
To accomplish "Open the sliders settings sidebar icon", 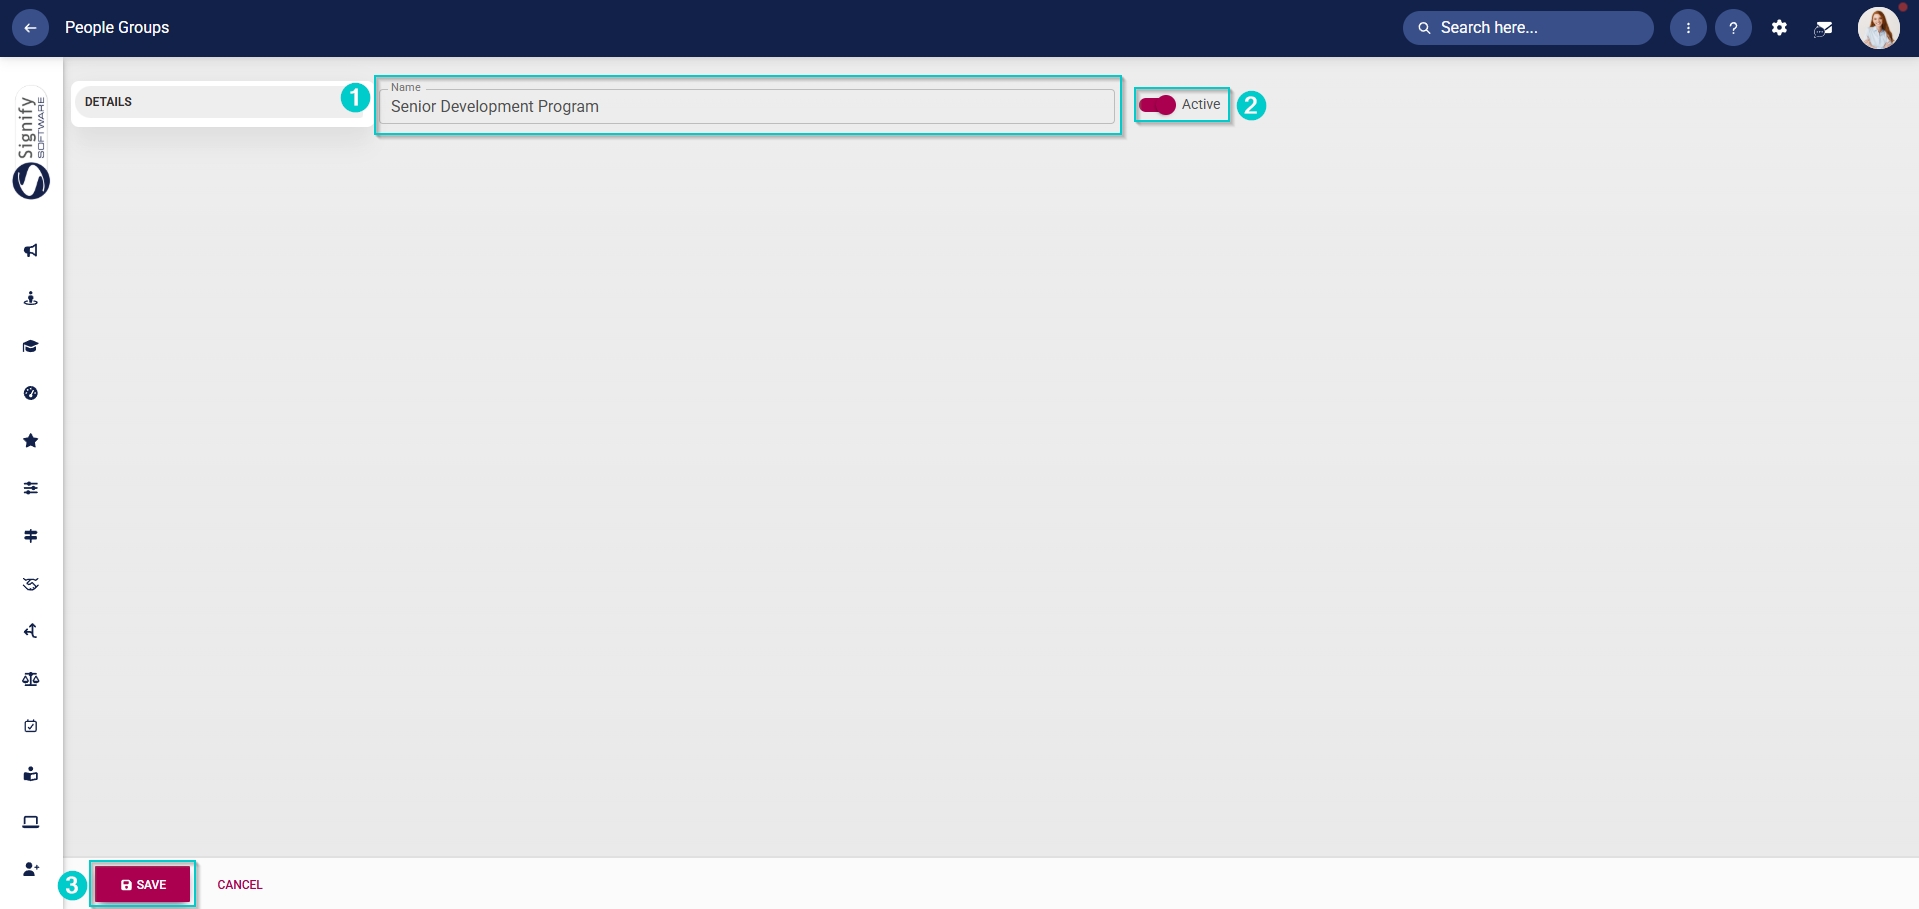I will [x=31, y=488].
